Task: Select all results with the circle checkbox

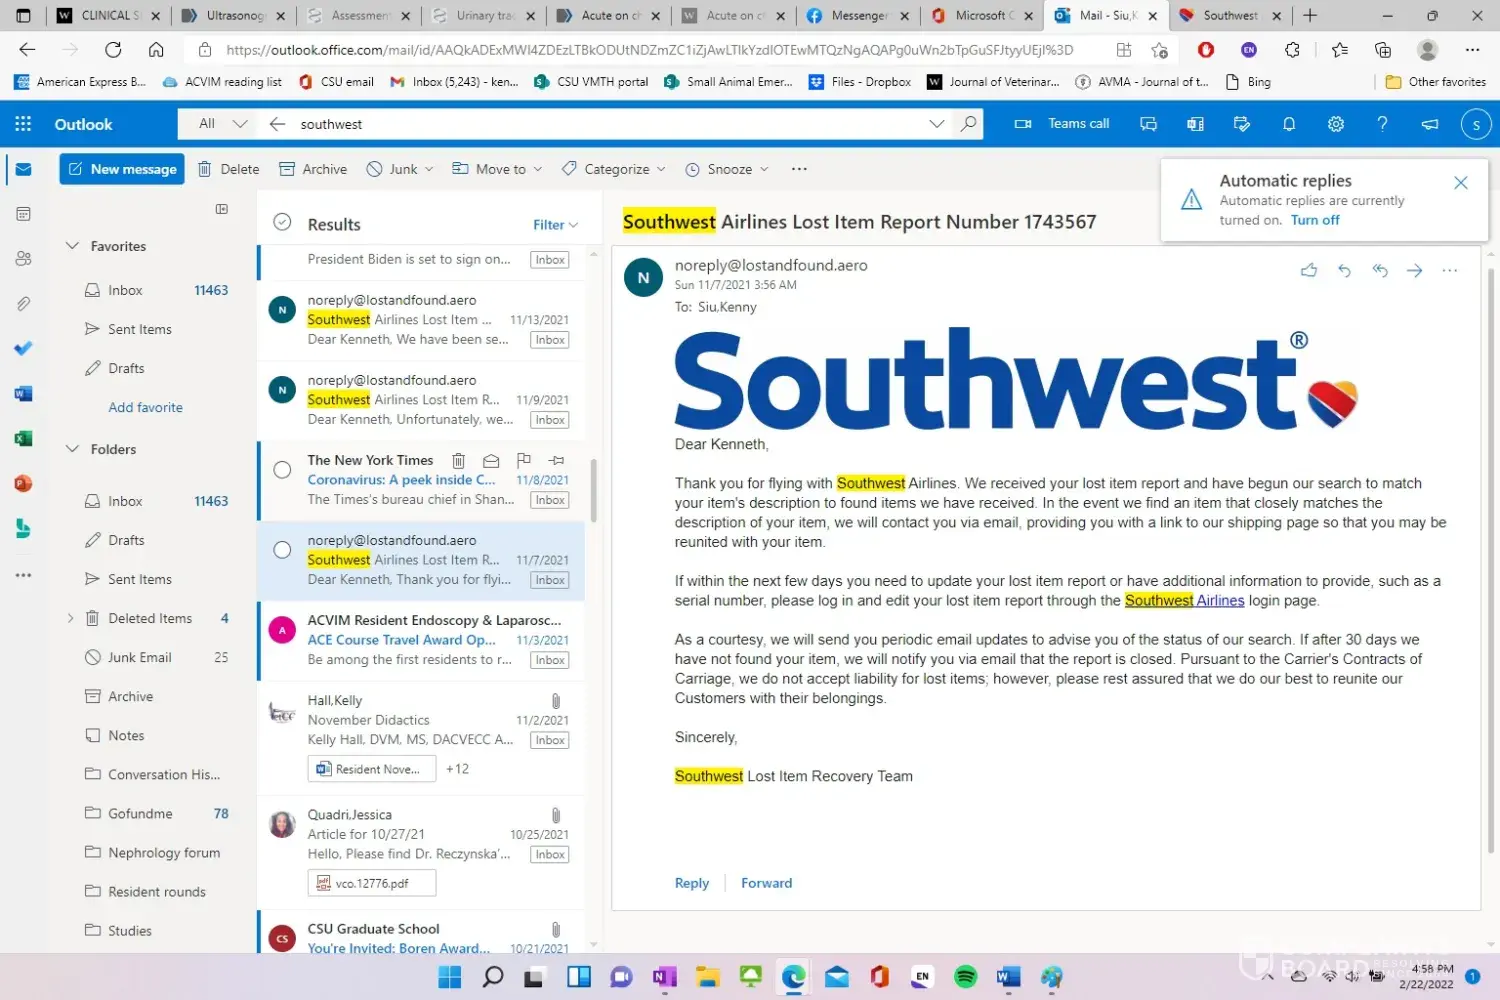Action: pyautogui.click(x=283, y=222)
